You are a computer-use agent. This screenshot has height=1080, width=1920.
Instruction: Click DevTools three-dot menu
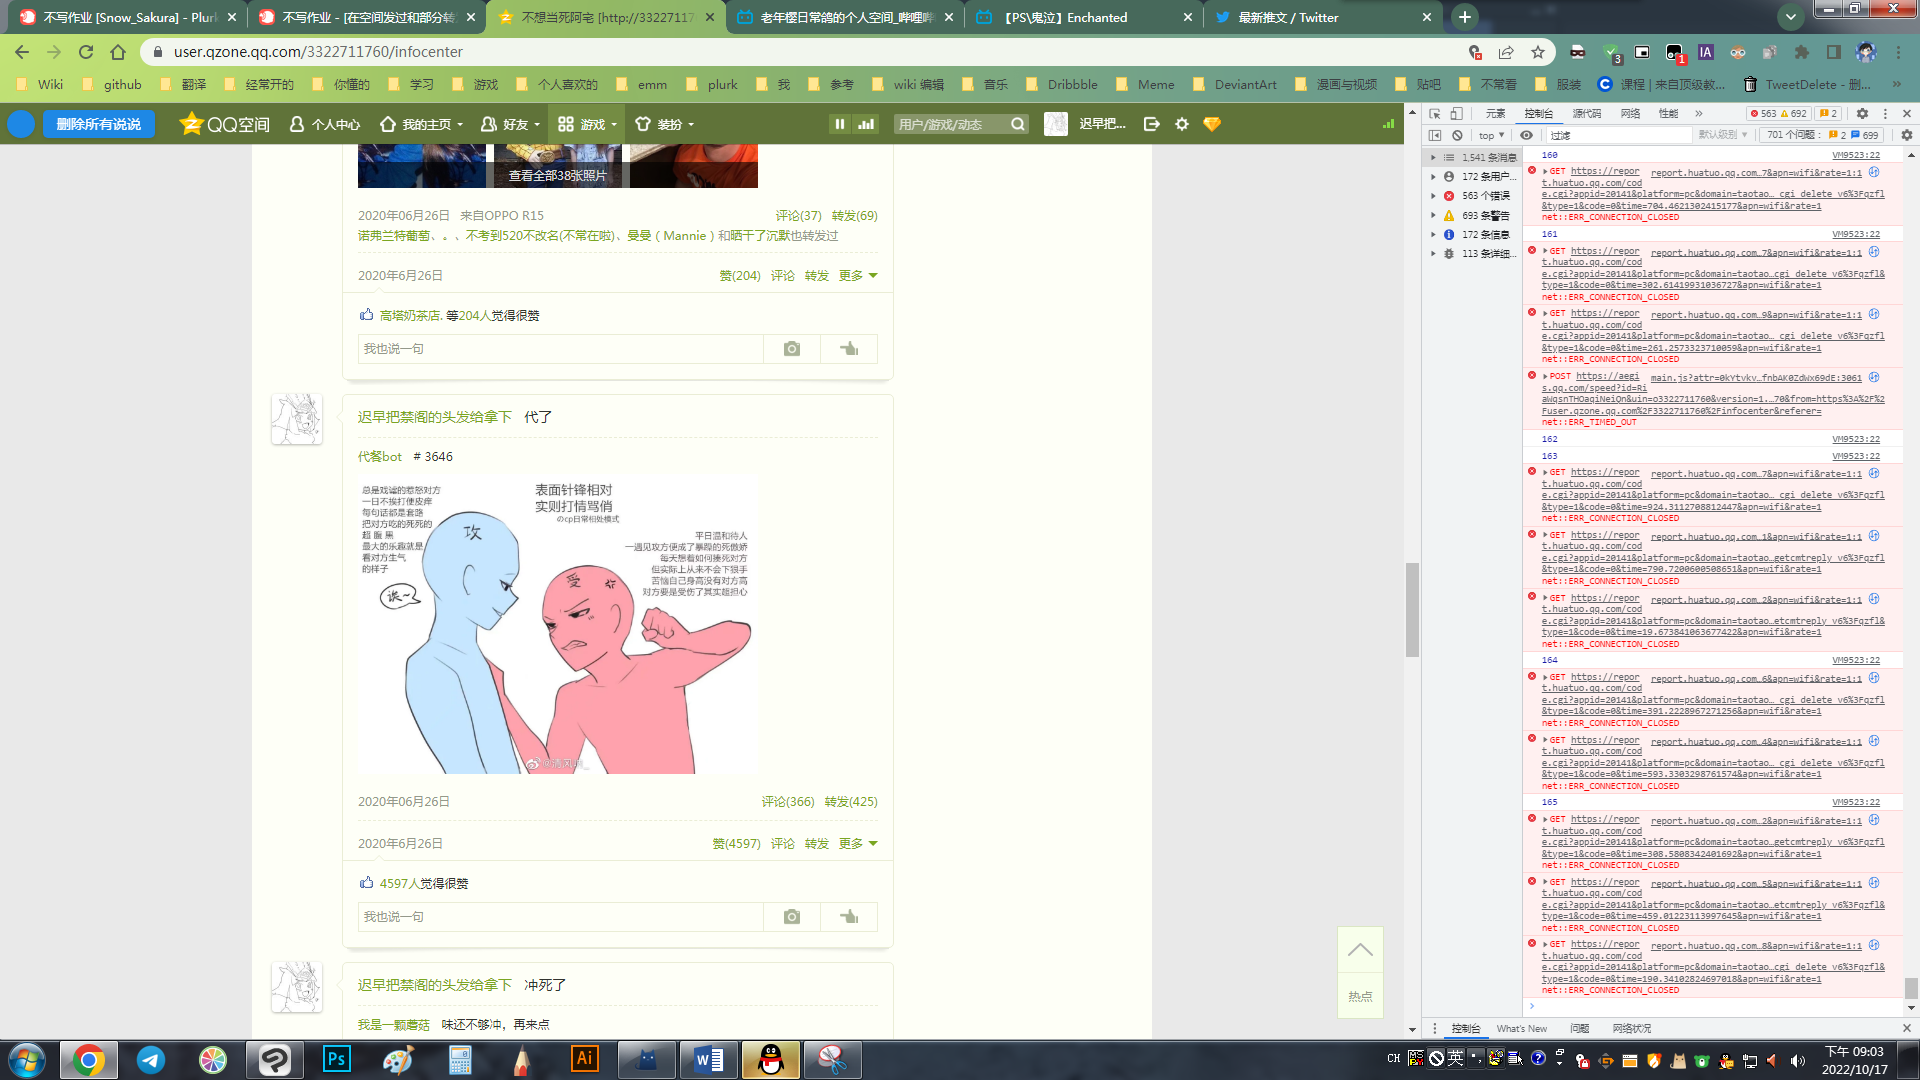coord(1886,114)
